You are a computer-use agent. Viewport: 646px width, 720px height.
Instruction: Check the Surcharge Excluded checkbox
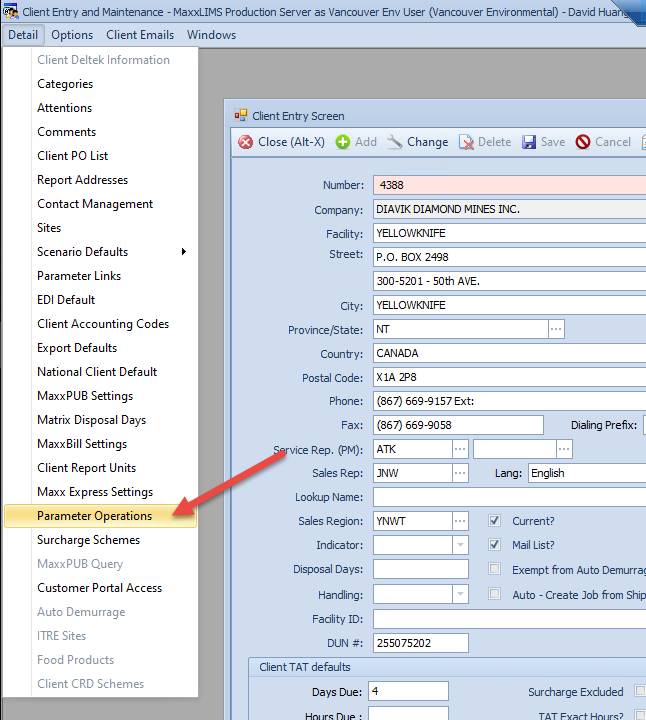pos(640,690)
